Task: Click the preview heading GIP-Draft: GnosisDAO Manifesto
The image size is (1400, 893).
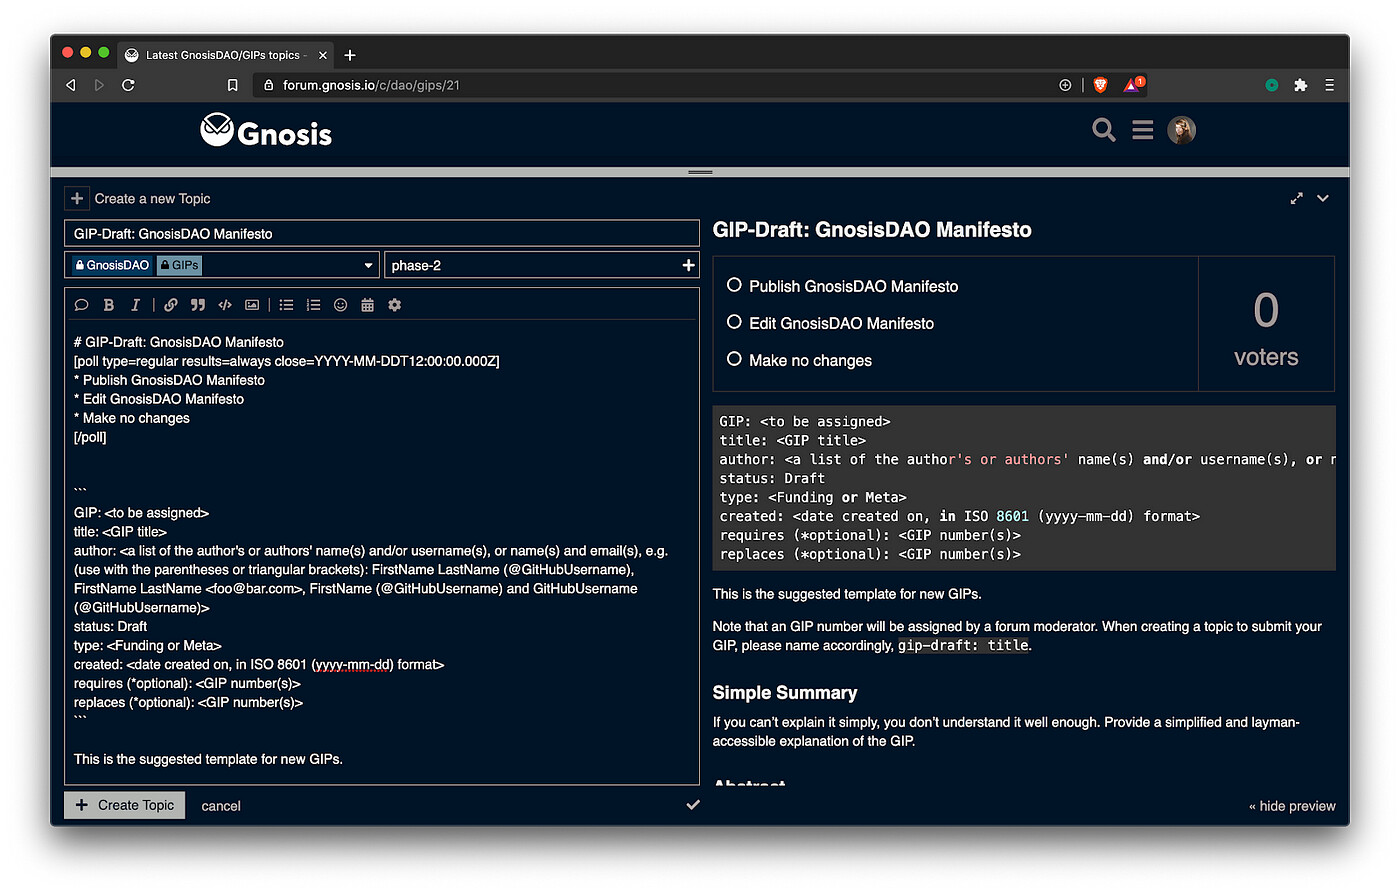Action: 872,230
